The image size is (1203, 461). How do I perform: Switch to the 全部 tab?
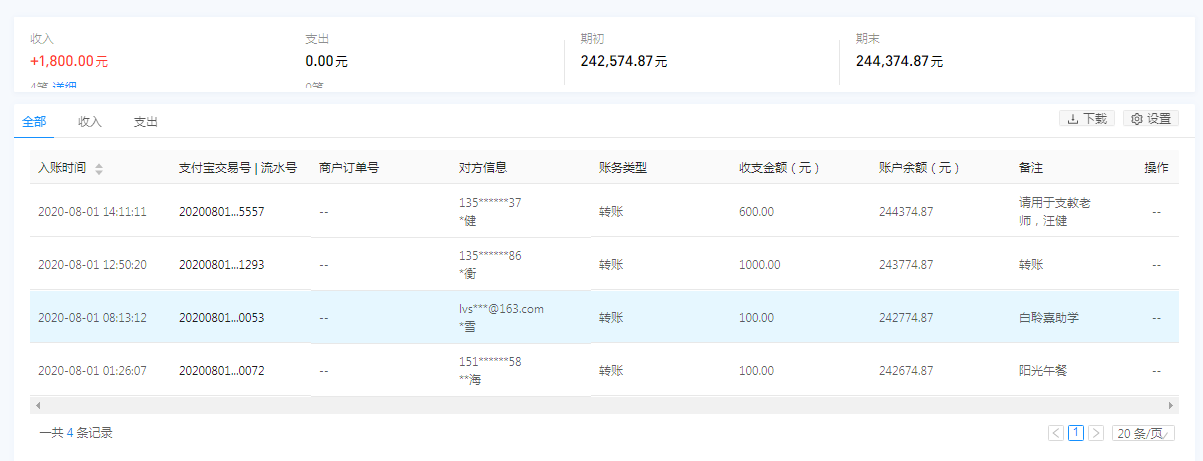34,122
